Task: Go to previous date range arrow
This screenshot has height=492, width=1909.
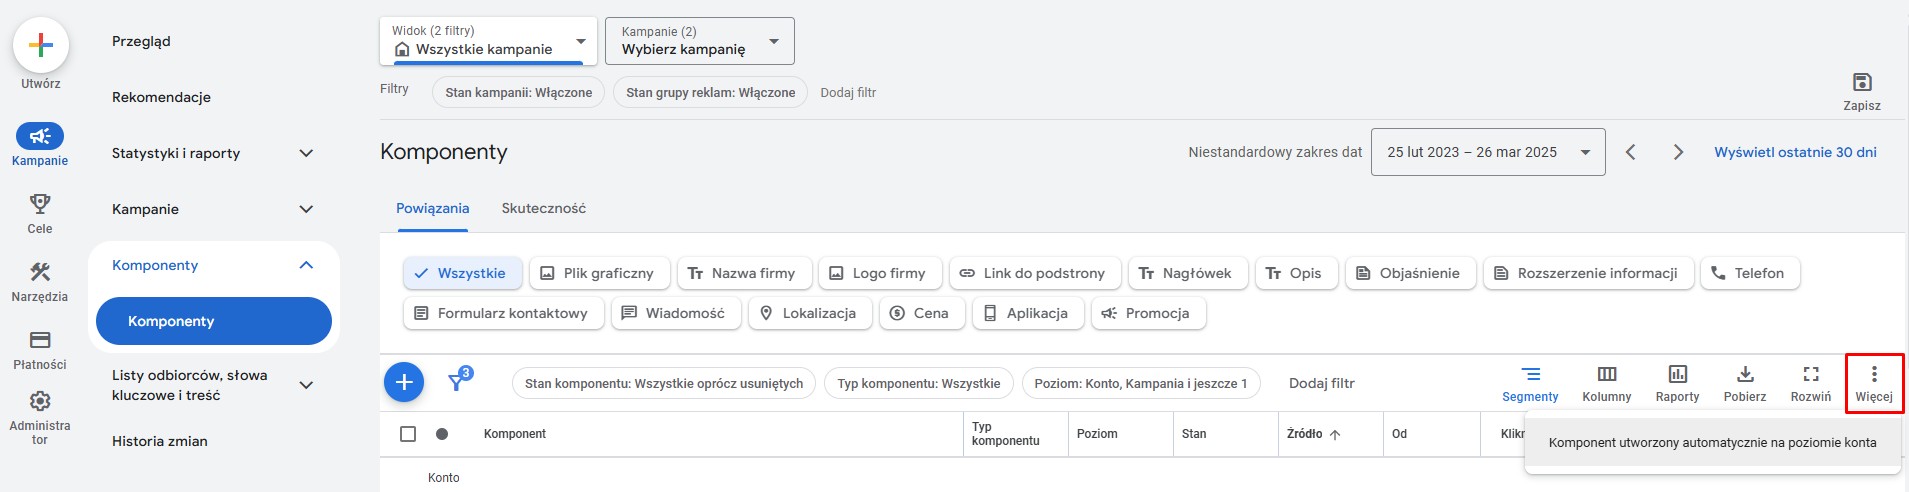Action: (x=1631, y=152)
